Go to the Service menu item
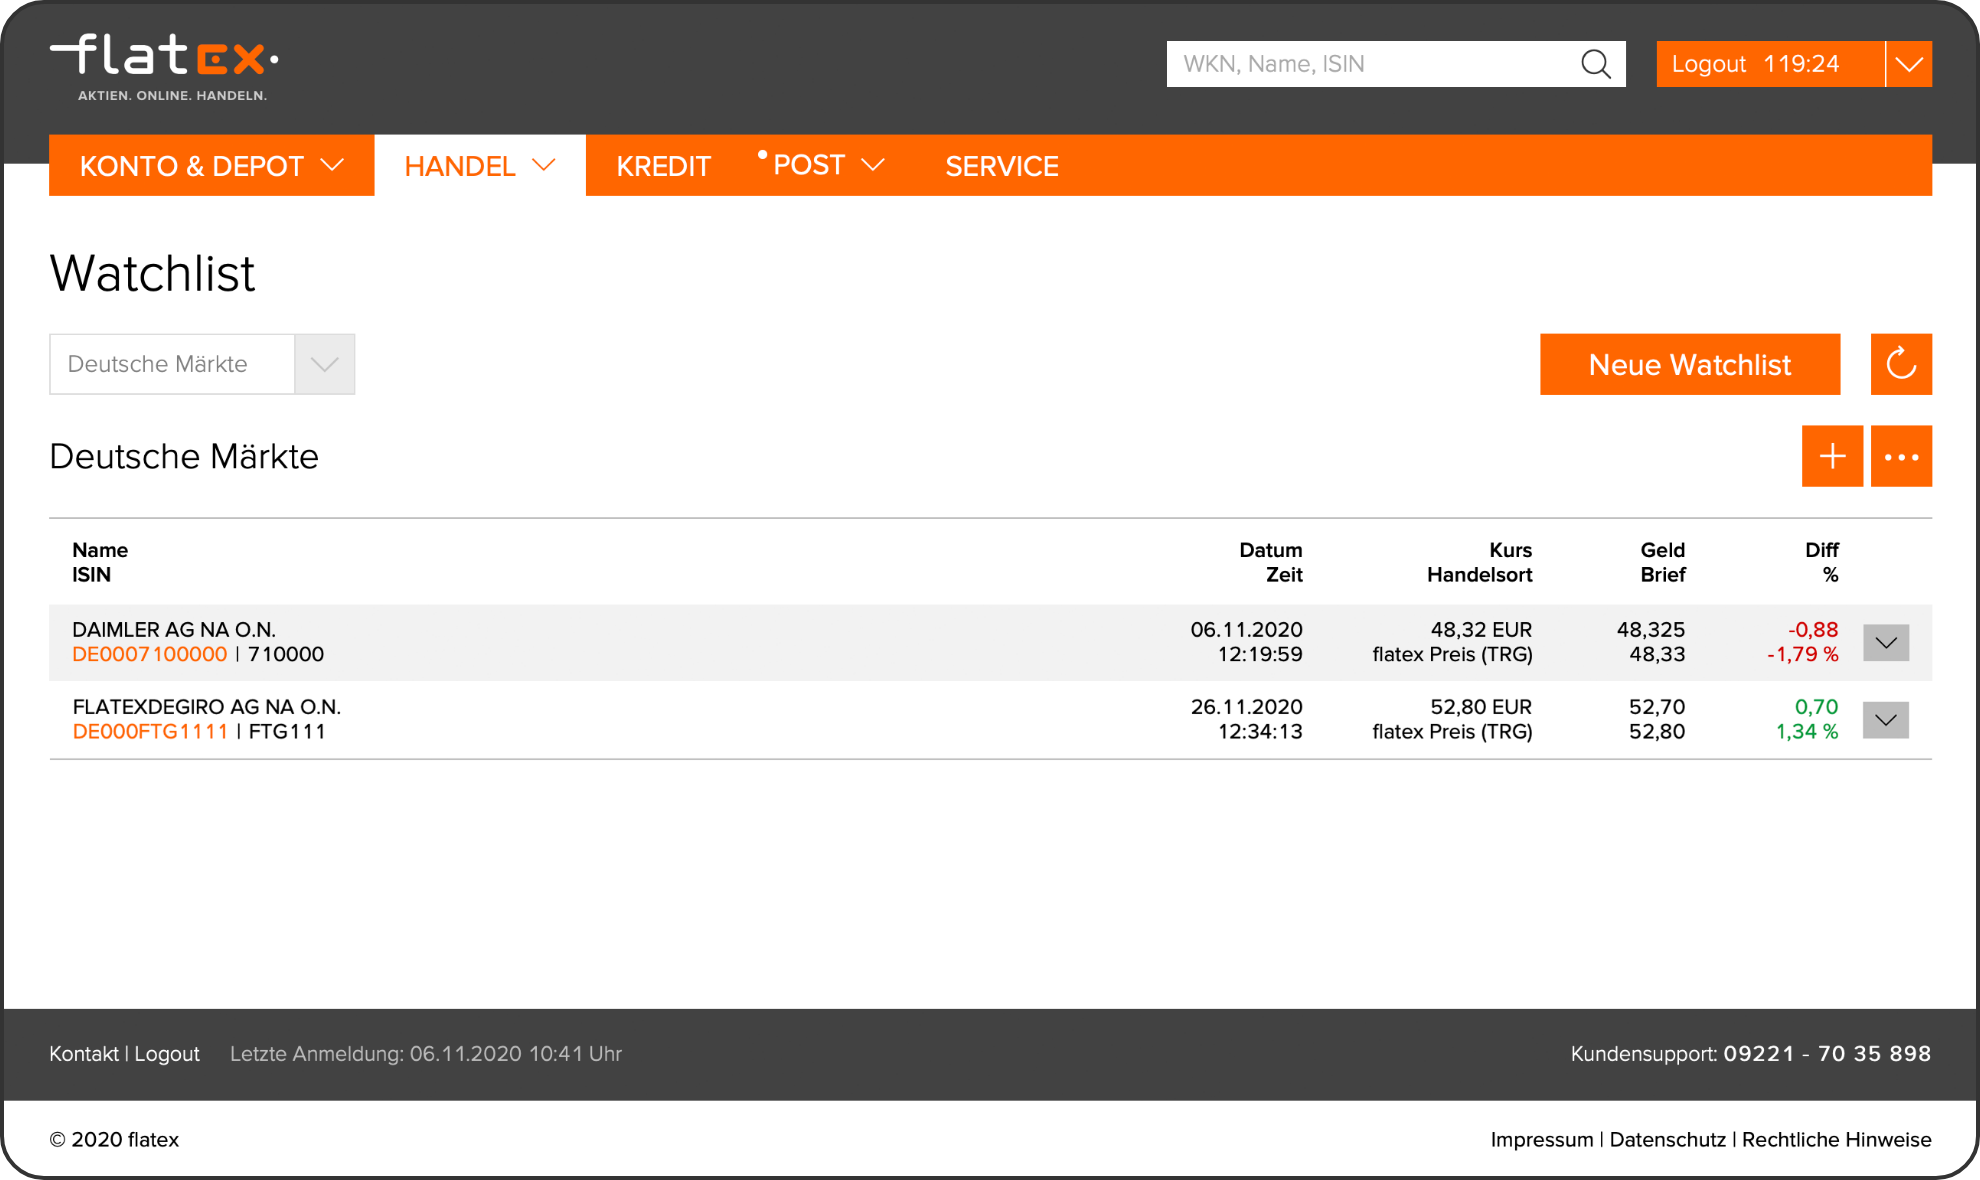This screenshot has width=1980, height=1180. (1001, 166)
